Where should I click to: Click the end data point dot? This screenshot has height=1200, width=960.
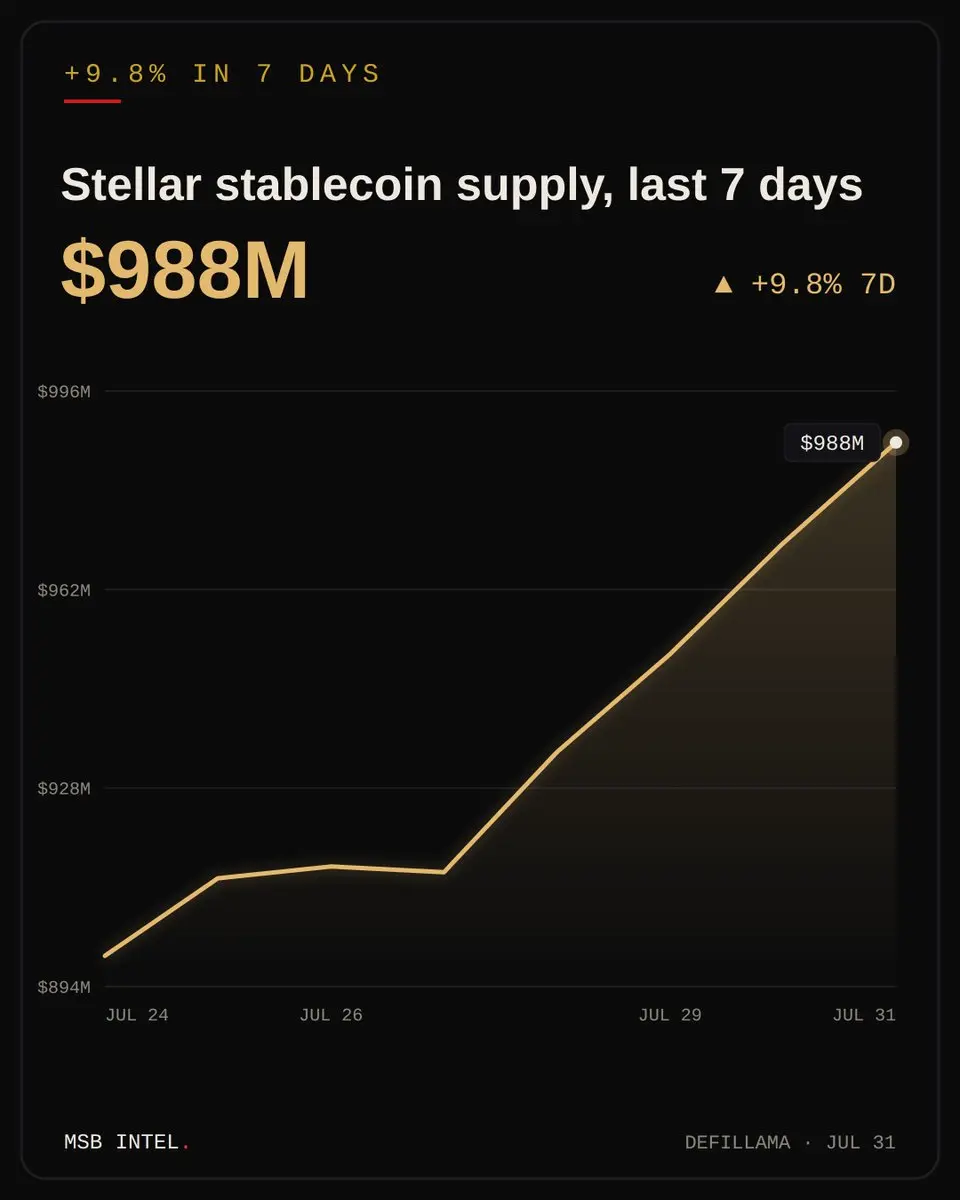pyautogui.click(x=896, y=442)
